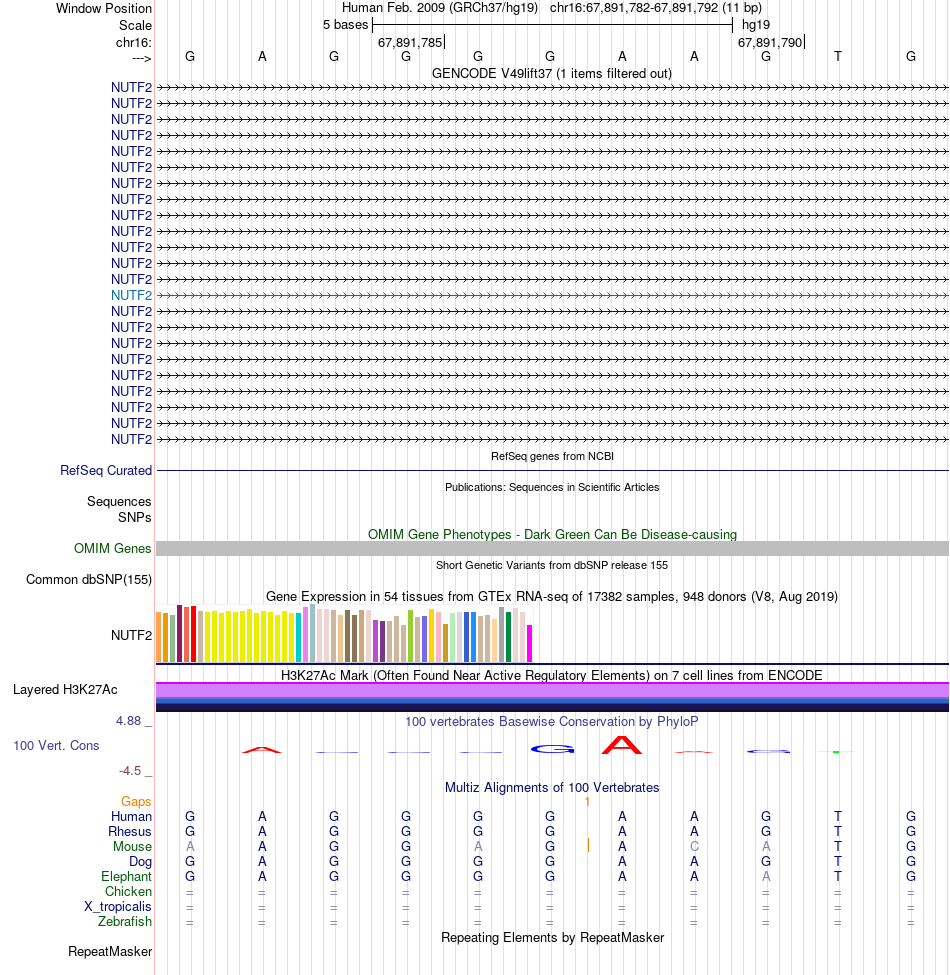Viewport: 950px width, 975px height.
Task: Click the Window Position track label
Action: click(x=103, y=9)
